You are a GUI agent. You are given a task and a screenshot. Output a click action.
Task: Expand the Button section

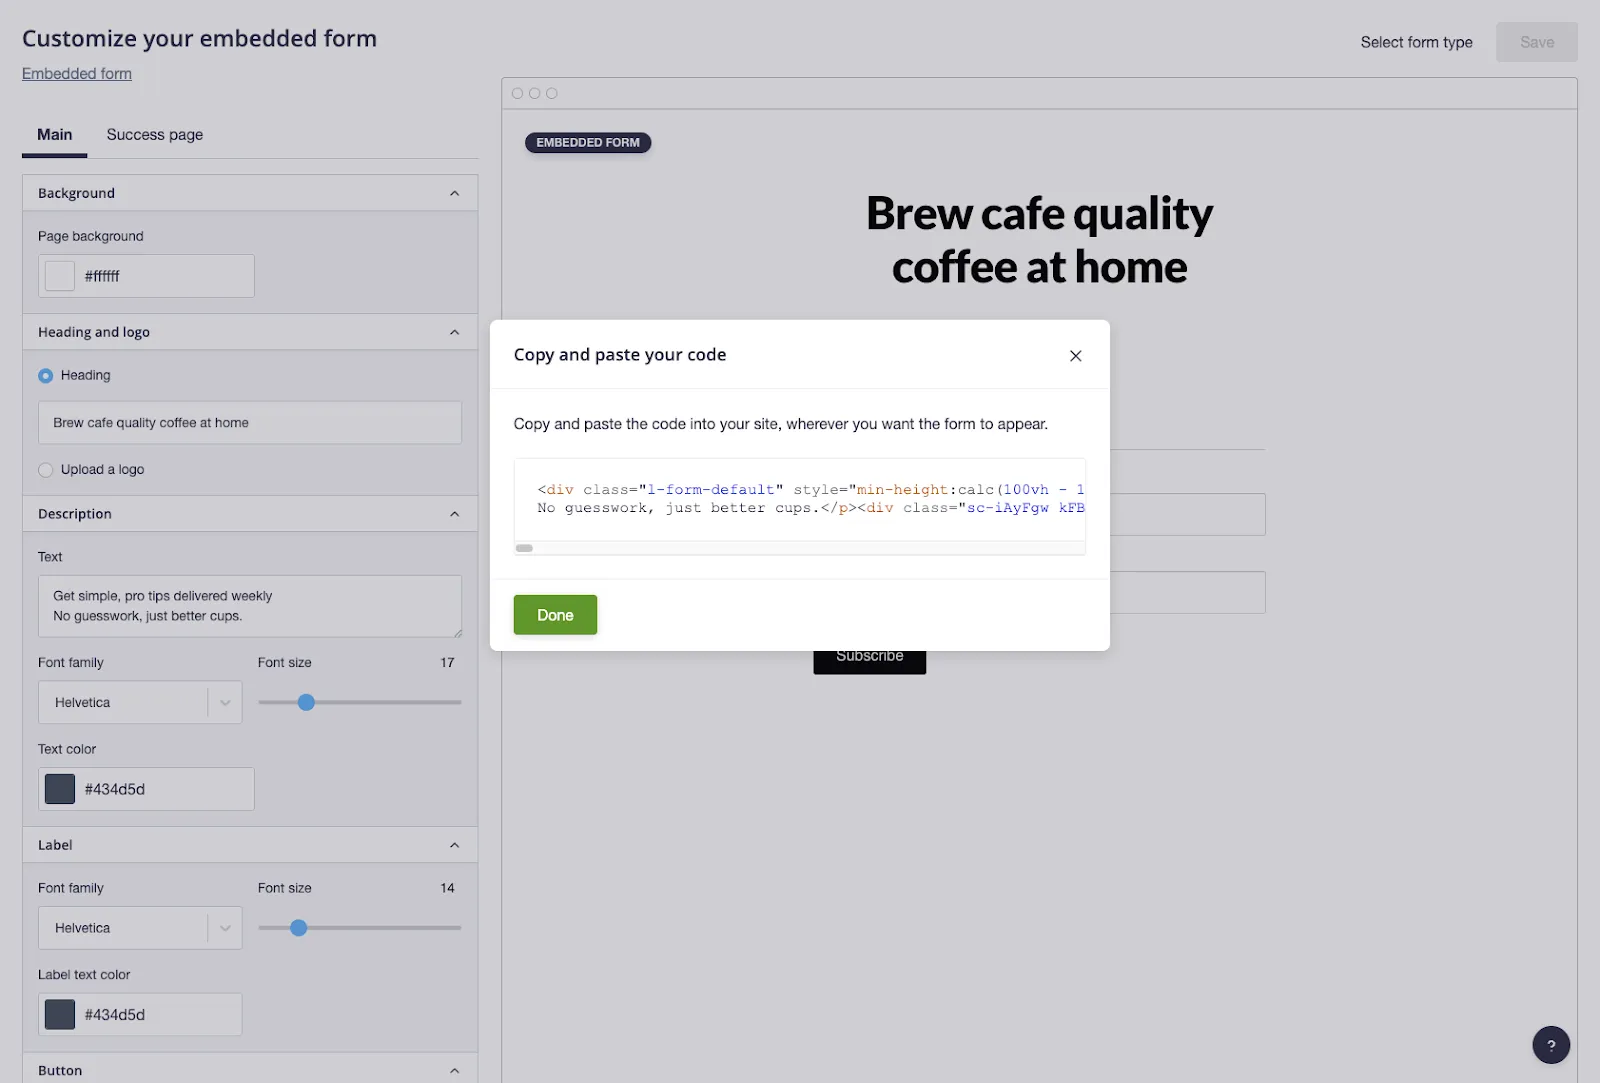click(x=456, y=1070)
